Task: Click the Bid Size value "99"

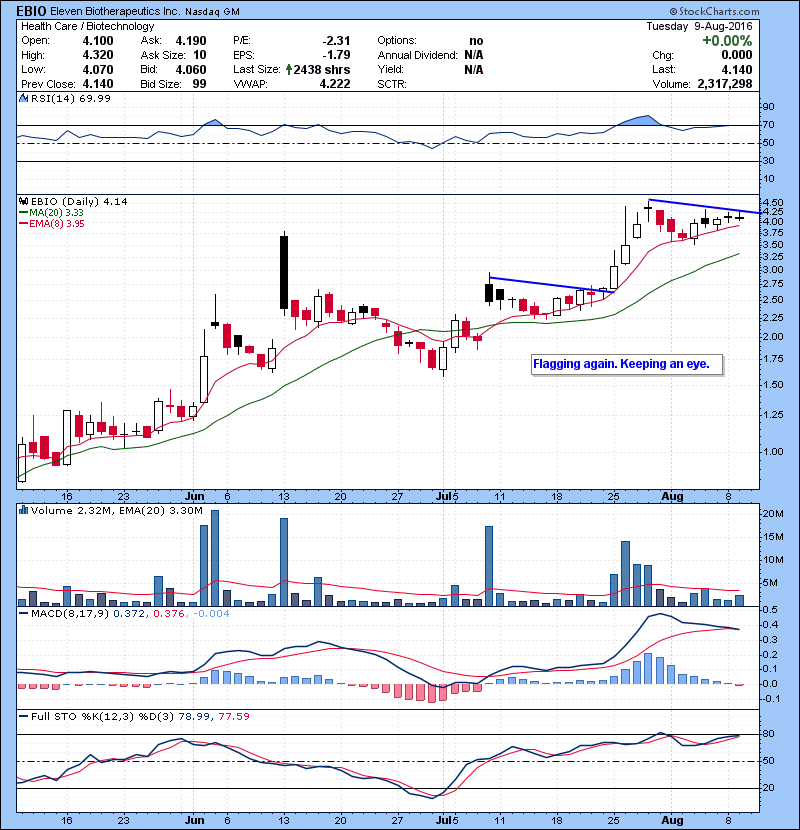Action: point(200,84)
